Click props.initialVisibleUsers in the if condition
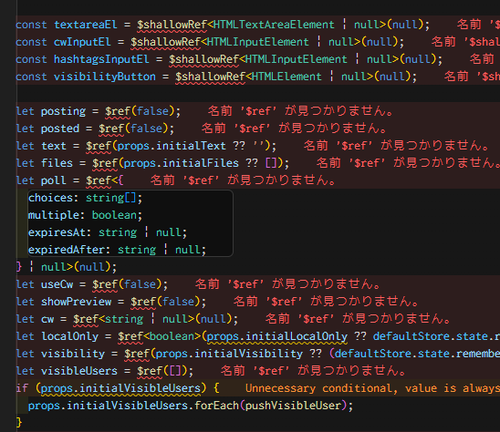Image resolution: width=500 pixels, height=432 pixels. [121, 389]
